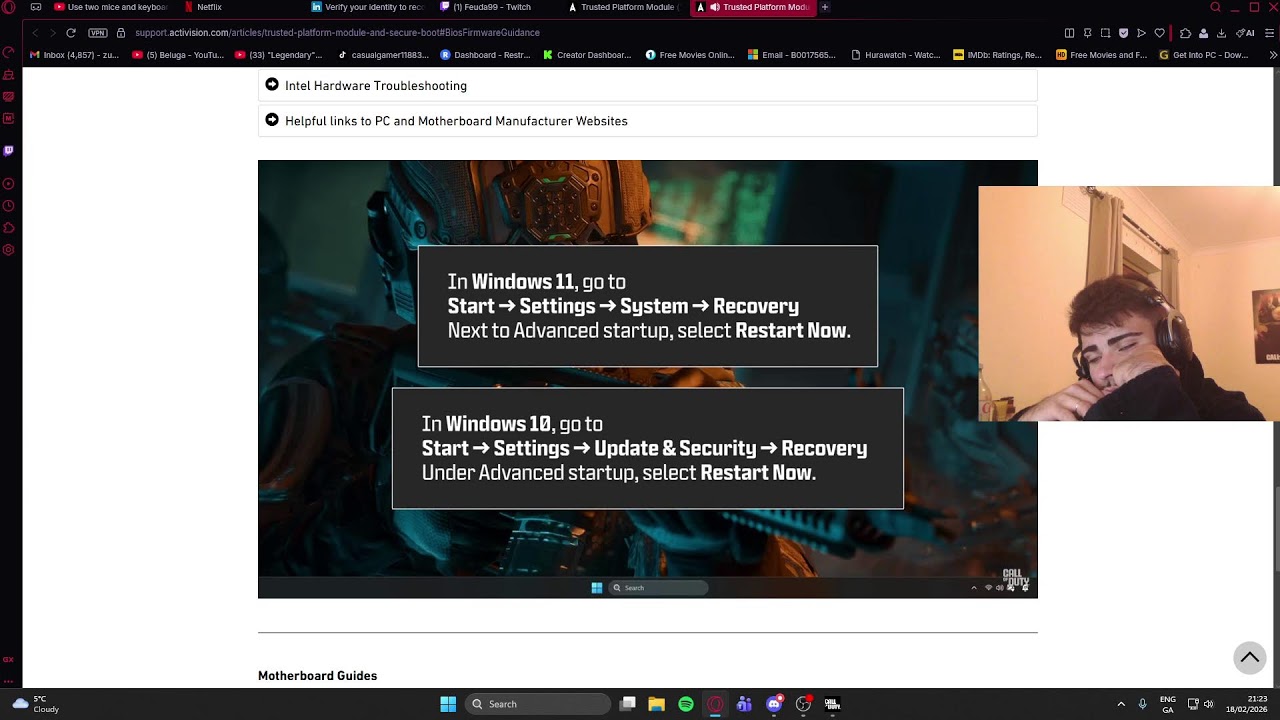
Task: Open IMDb Ratings bookmark
Action: click(997, 55)
